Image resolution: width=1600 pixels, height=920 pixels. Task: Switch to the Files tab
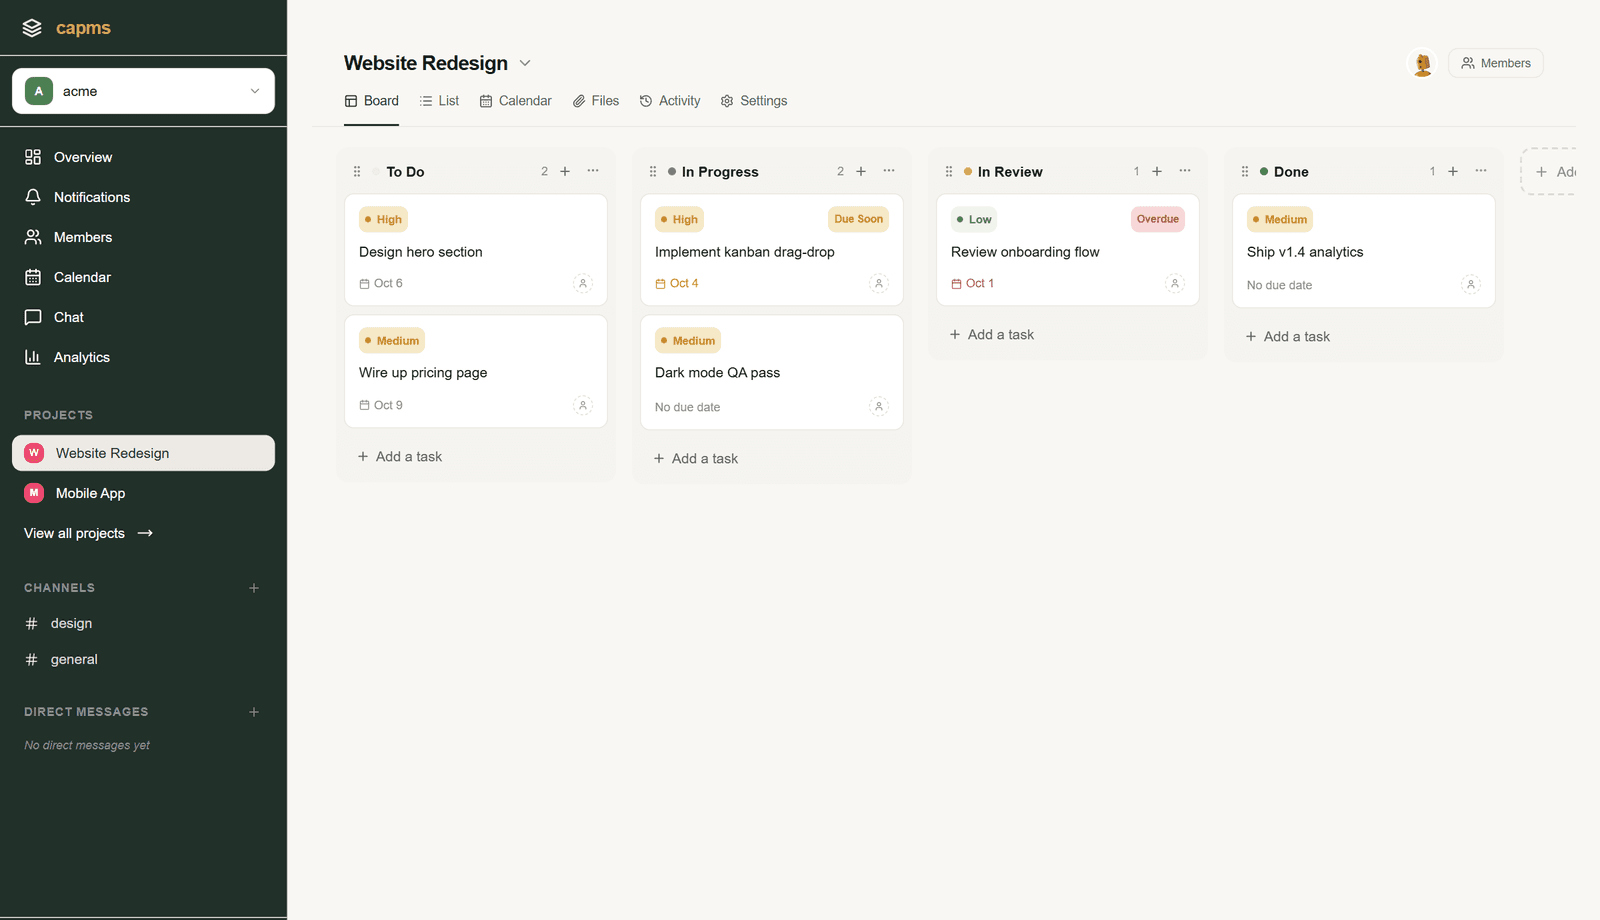pyautogui.click(x=595, y=101)
